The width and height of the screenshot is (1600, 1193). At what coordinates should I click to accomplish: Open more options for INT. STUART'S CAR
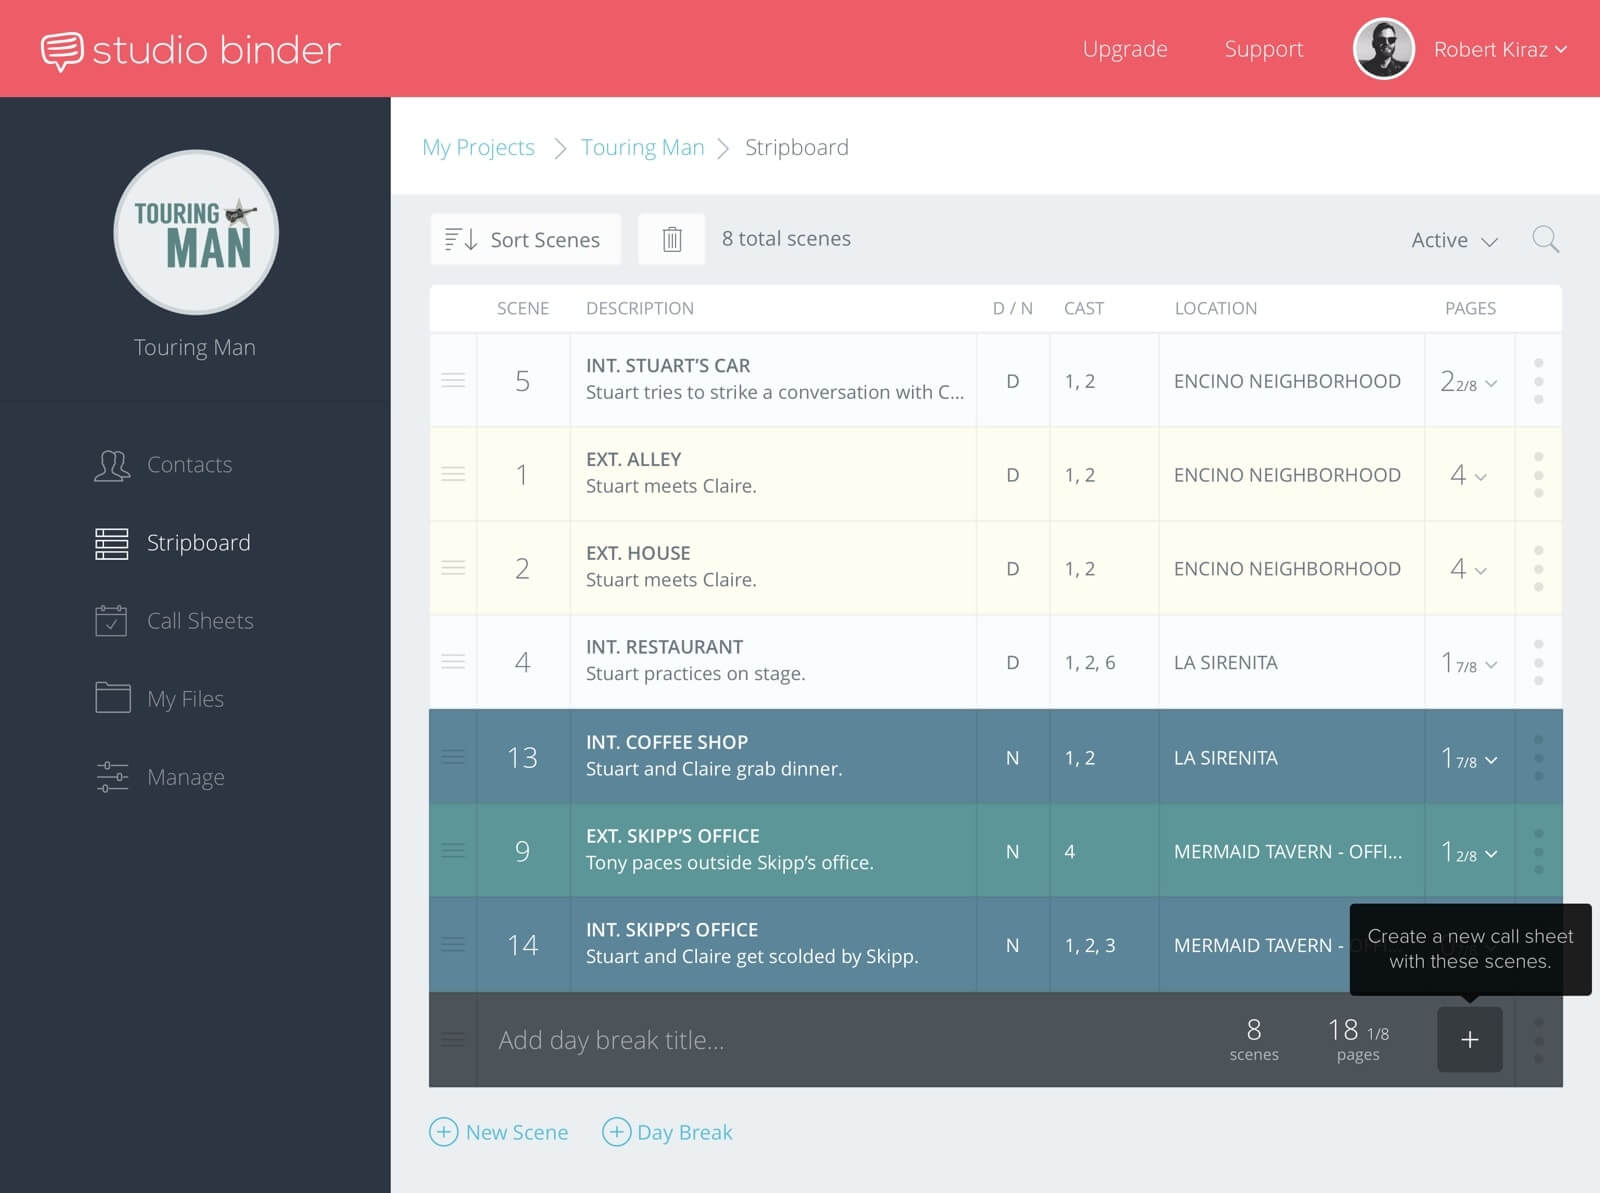[1538, 381]
